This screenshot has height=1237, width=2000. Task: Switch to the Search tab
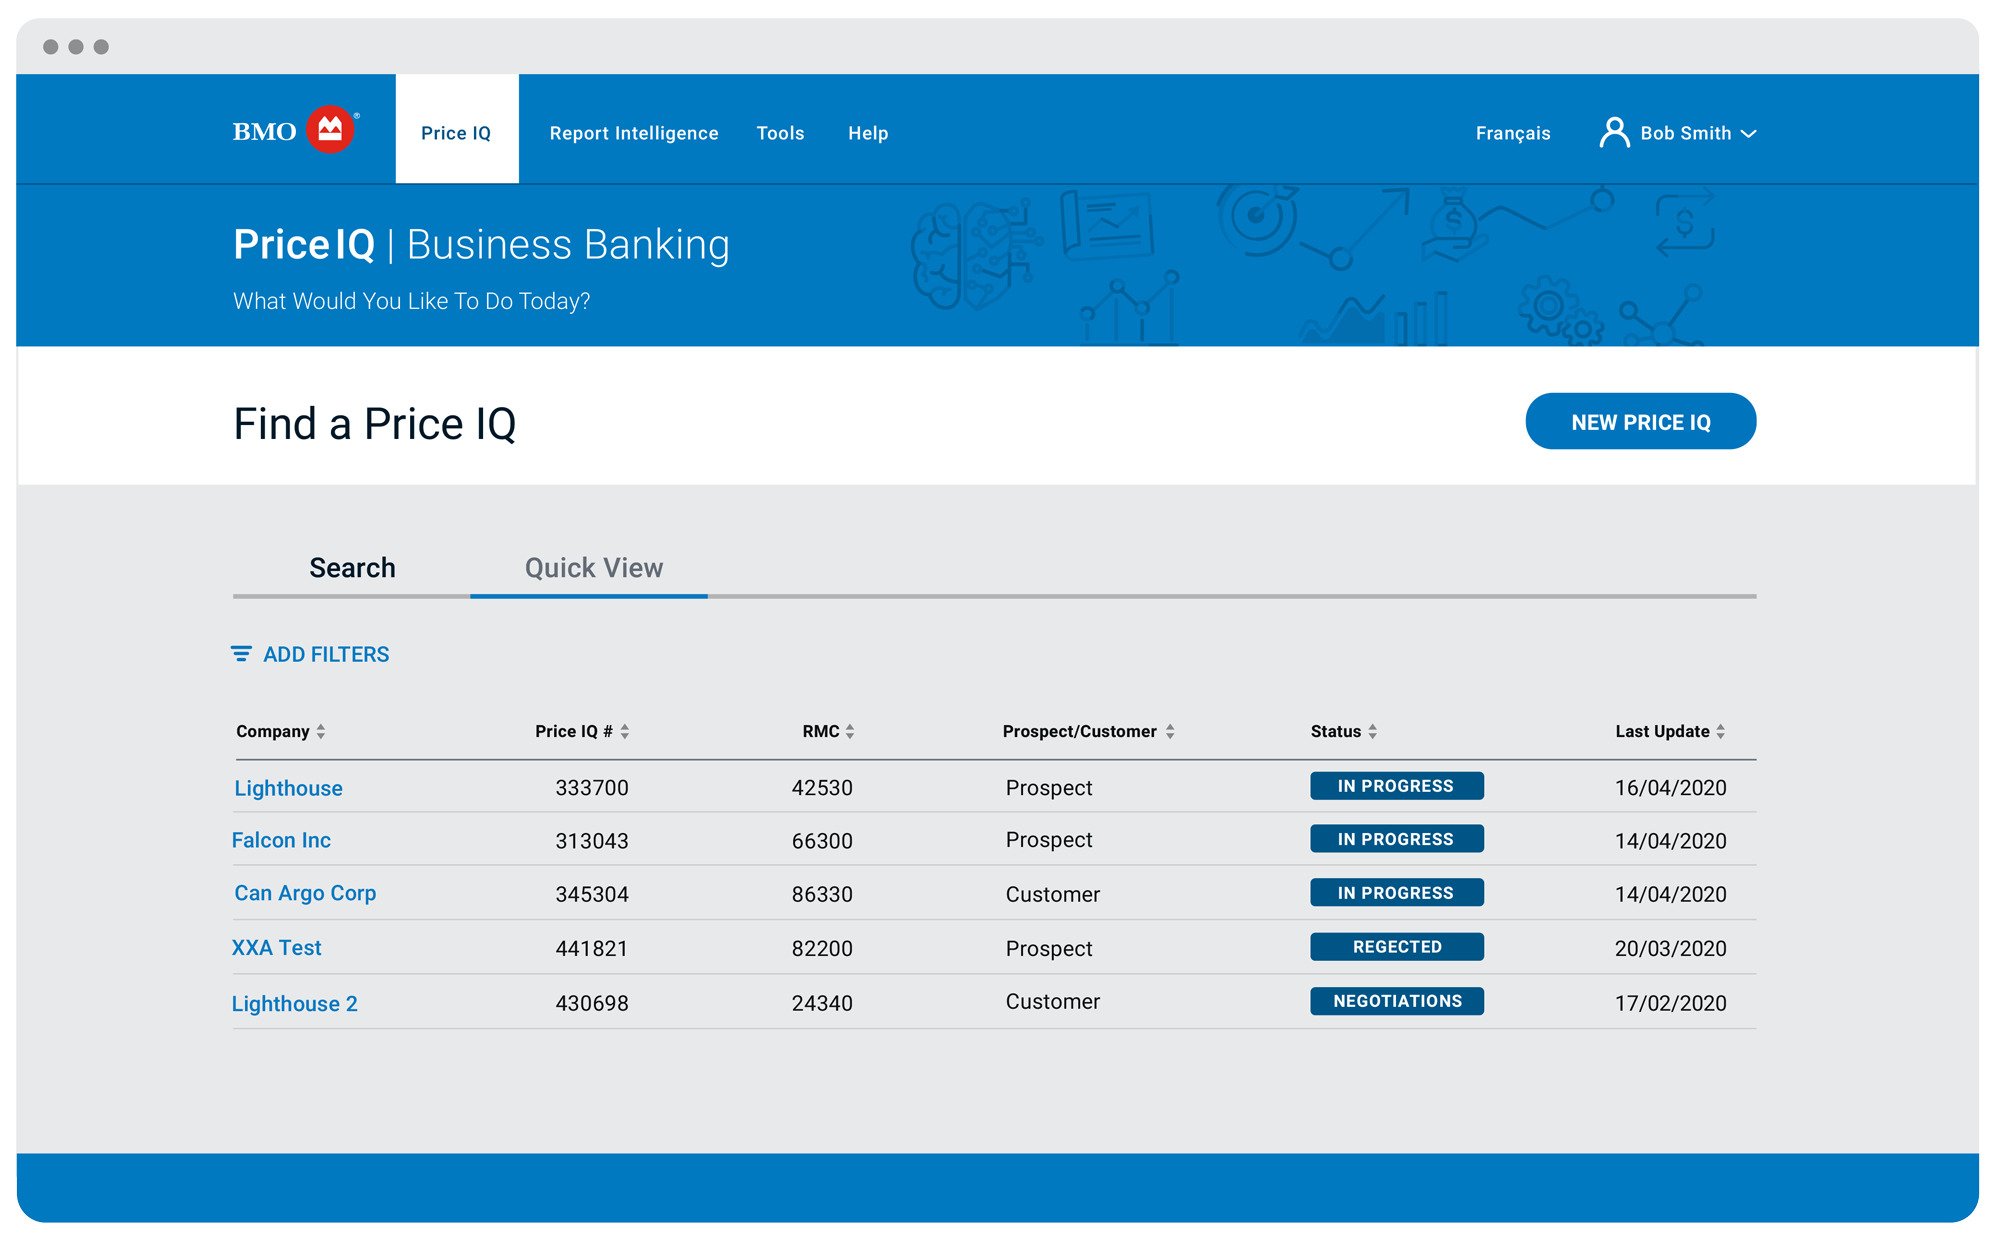point(351,568)
